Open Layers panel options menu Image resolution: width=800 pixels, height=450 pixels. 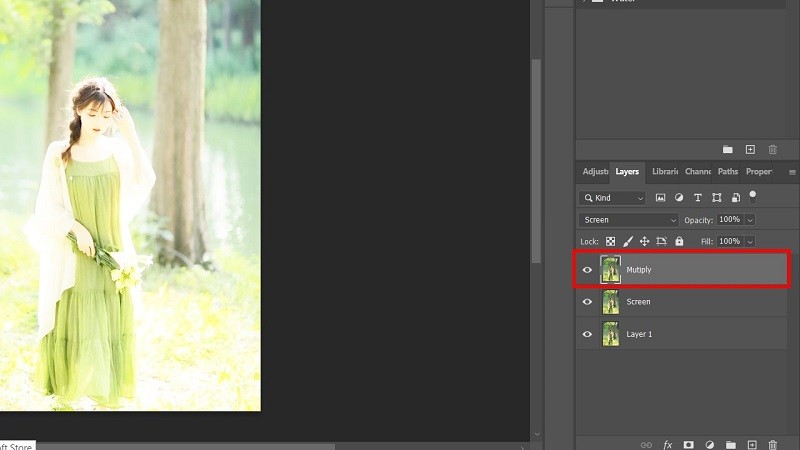click(792, 172)
